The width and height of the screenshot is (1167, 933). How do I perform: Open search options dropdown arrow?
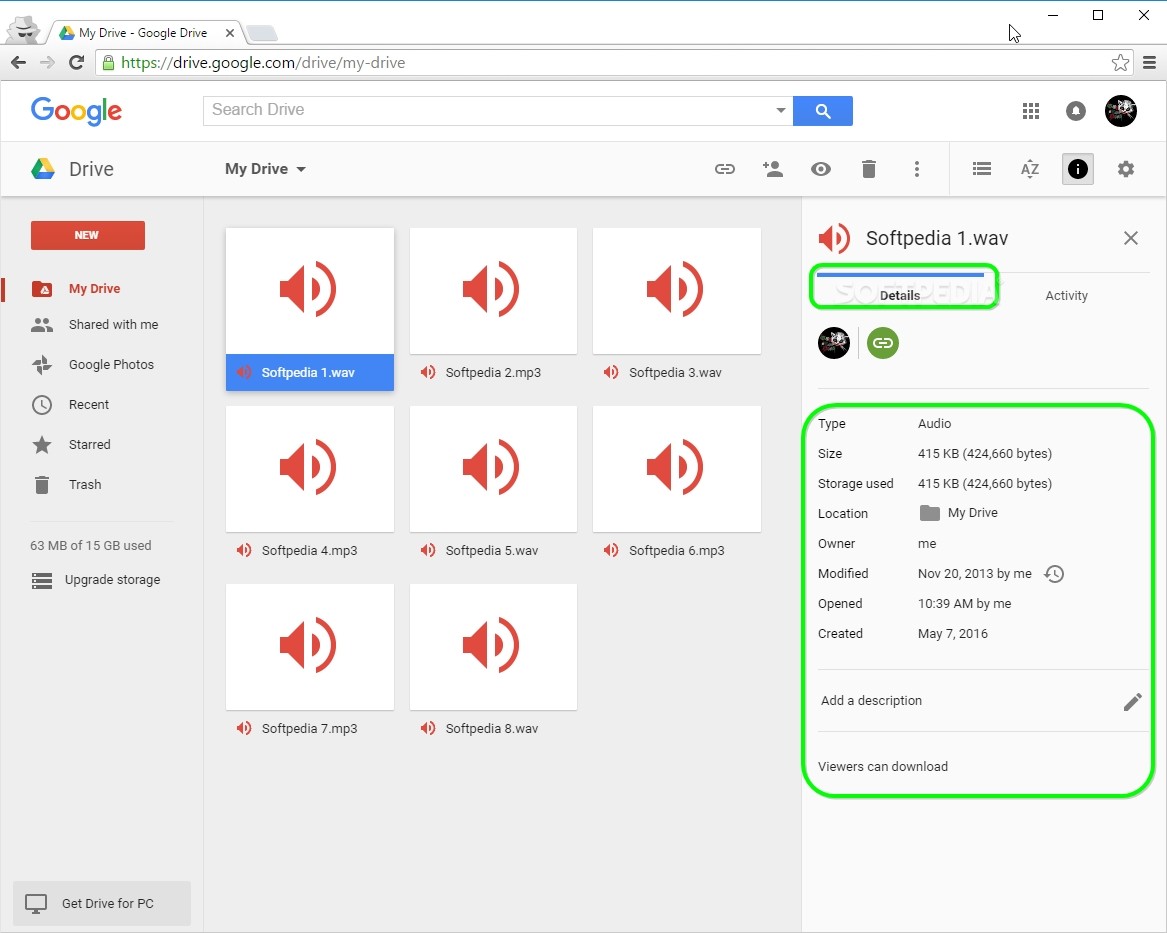coord(780,110)
